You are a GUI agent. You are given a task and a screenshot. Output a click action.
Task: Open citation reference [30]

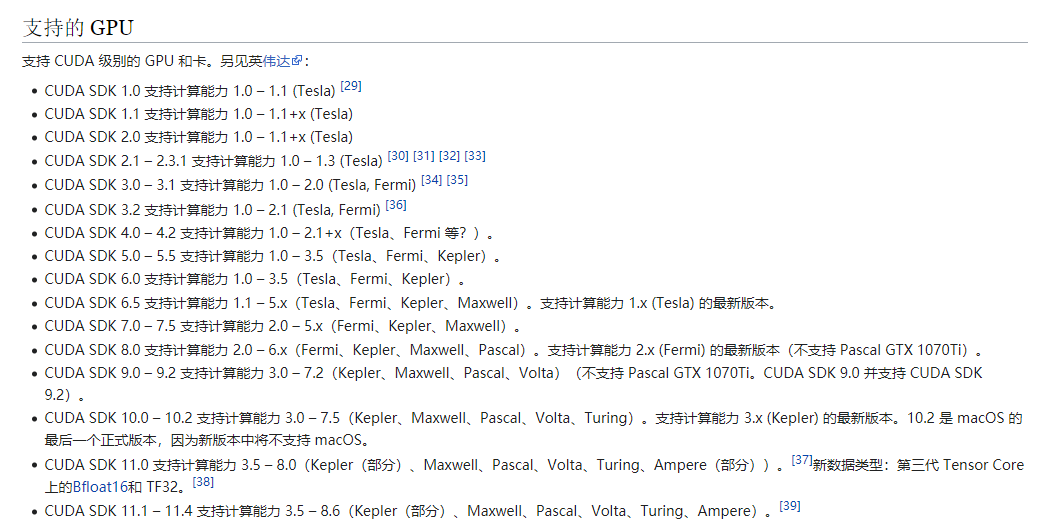coord(398,156)
